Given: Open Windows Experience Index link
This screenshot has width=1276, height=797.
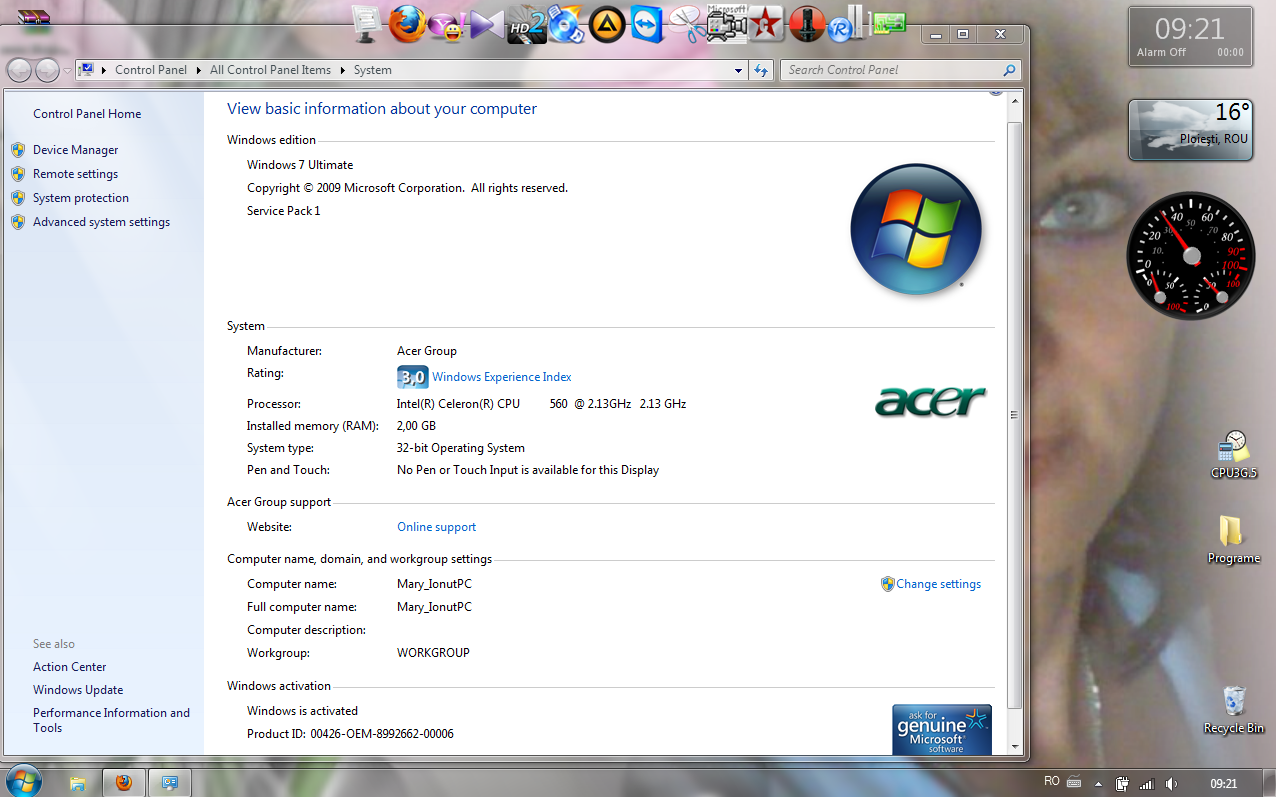Looking at the screenshot, I should pyautogui.click(x=502, y=377).
